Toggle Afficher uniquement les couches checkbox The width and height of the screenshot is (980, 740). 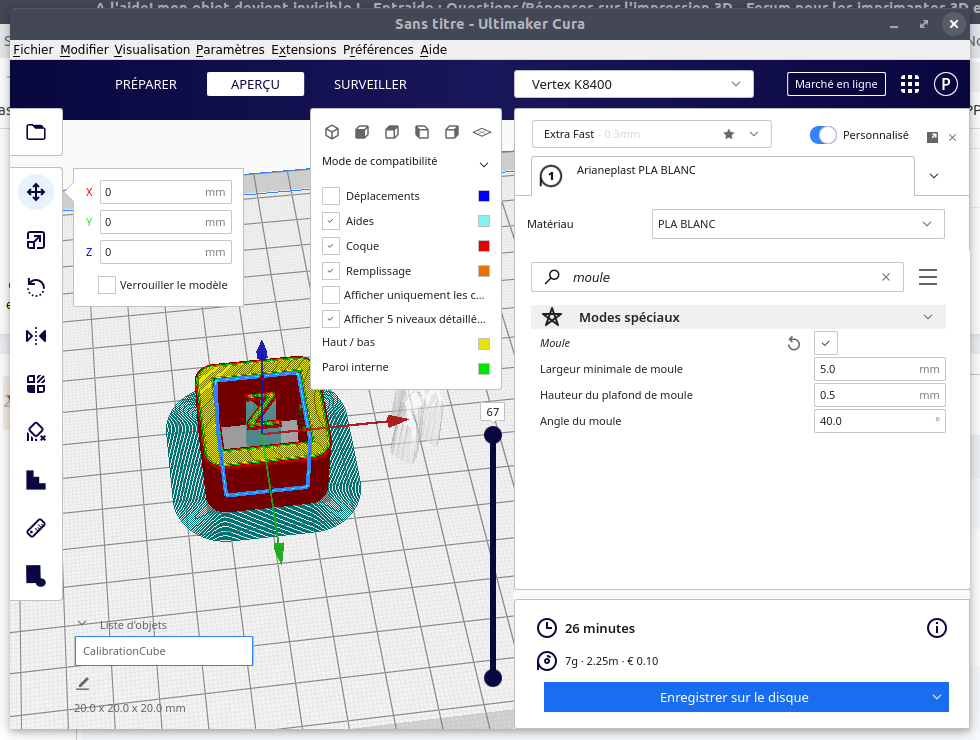tap(331, 295)
